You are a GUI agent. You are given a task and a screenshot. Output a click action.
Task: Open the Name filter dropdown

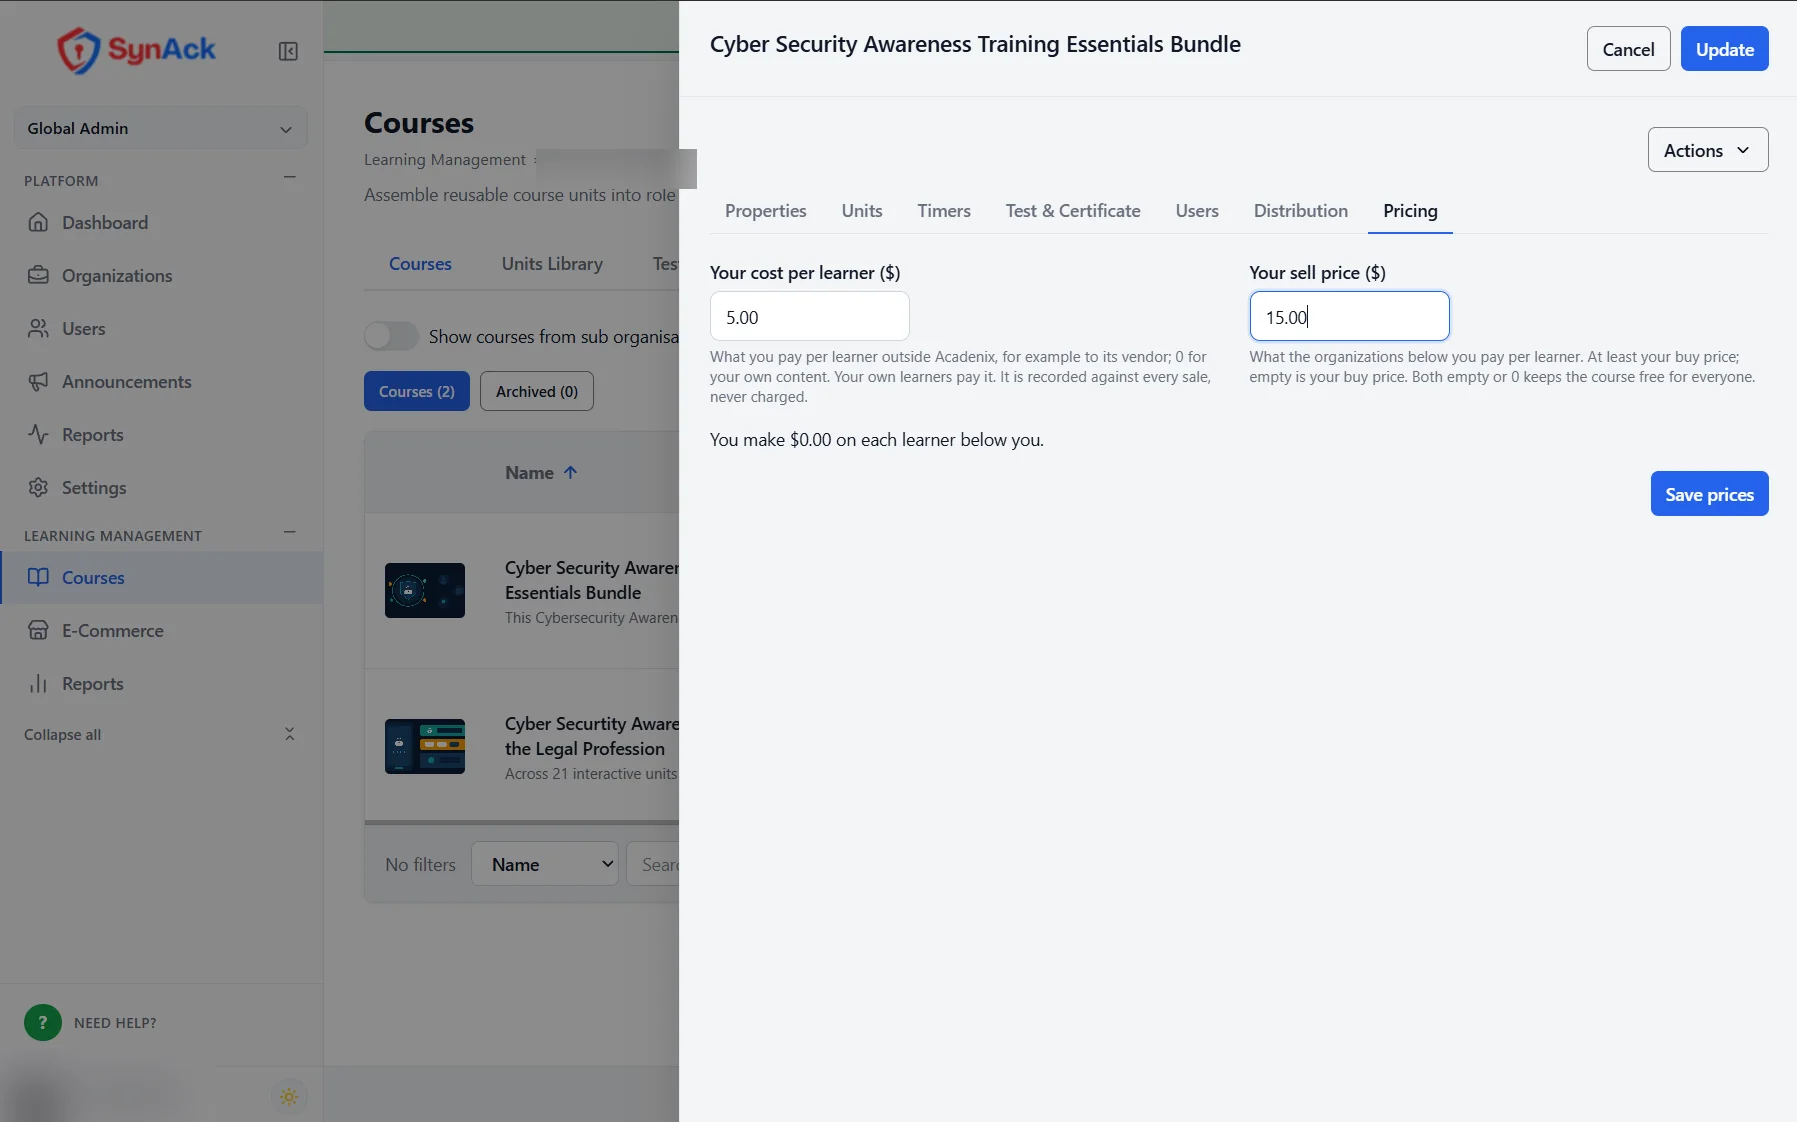point(545,864)
